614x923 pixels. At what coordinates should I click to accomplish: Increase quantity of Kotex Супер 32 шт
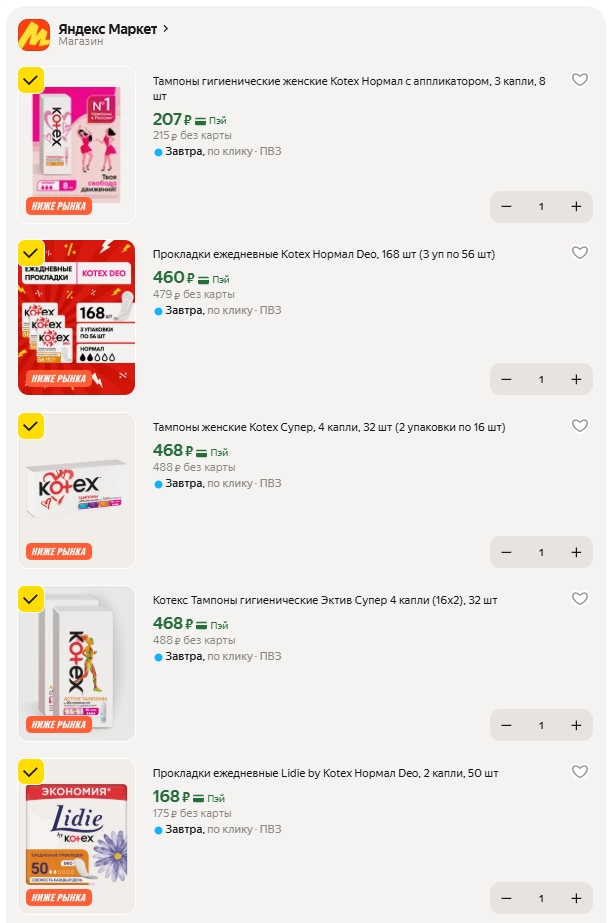tap(576, 552)
